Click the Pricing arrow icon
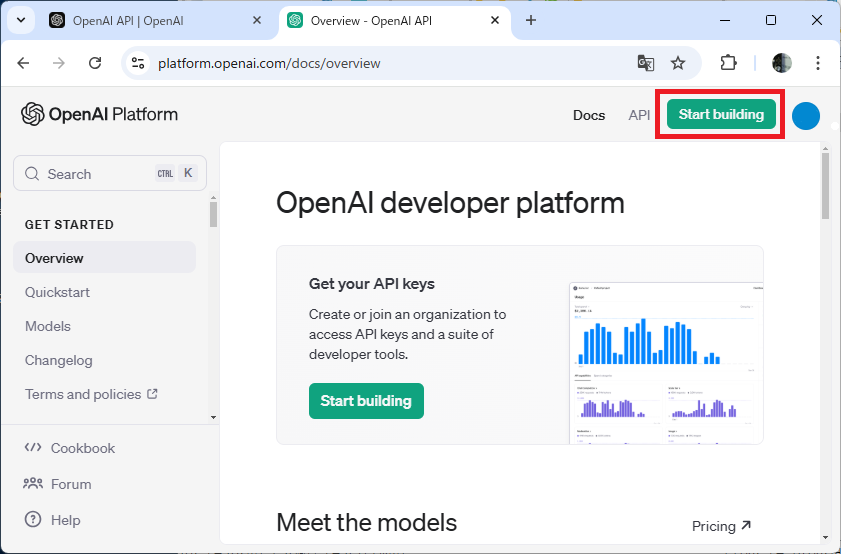The height and width of the screenshot is (554, 841). point(746,526)
